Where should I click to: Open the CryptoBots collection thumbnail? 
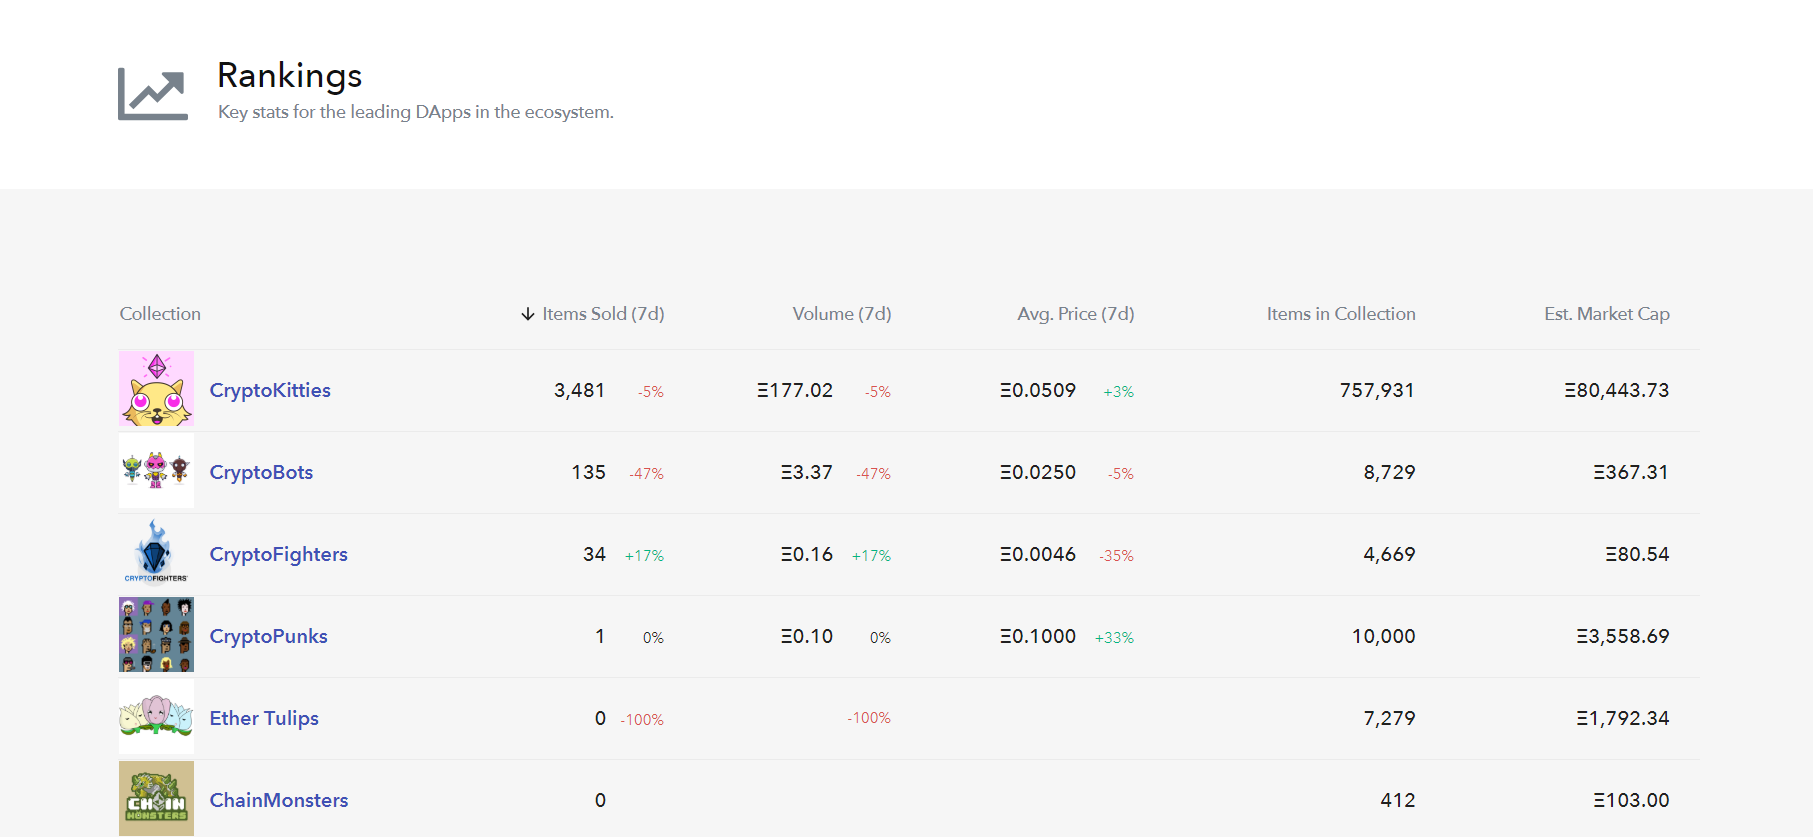click(x=156, y=471)
